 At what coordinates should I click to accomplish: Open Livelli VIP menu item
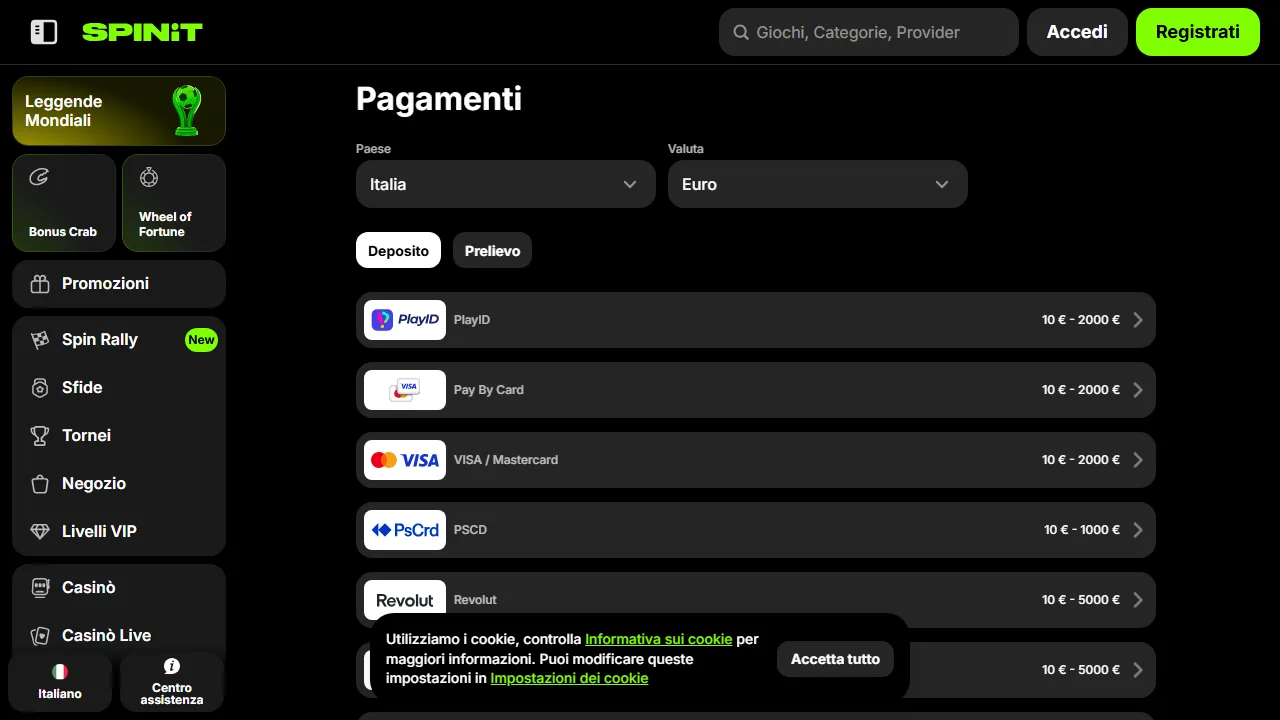pyautogui.click(x=119, y=532)
